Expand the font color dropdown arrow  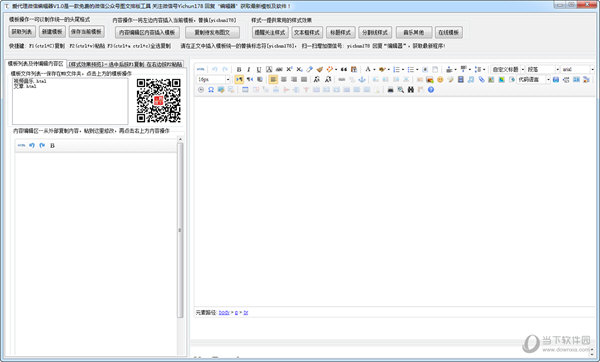(374, 70)
